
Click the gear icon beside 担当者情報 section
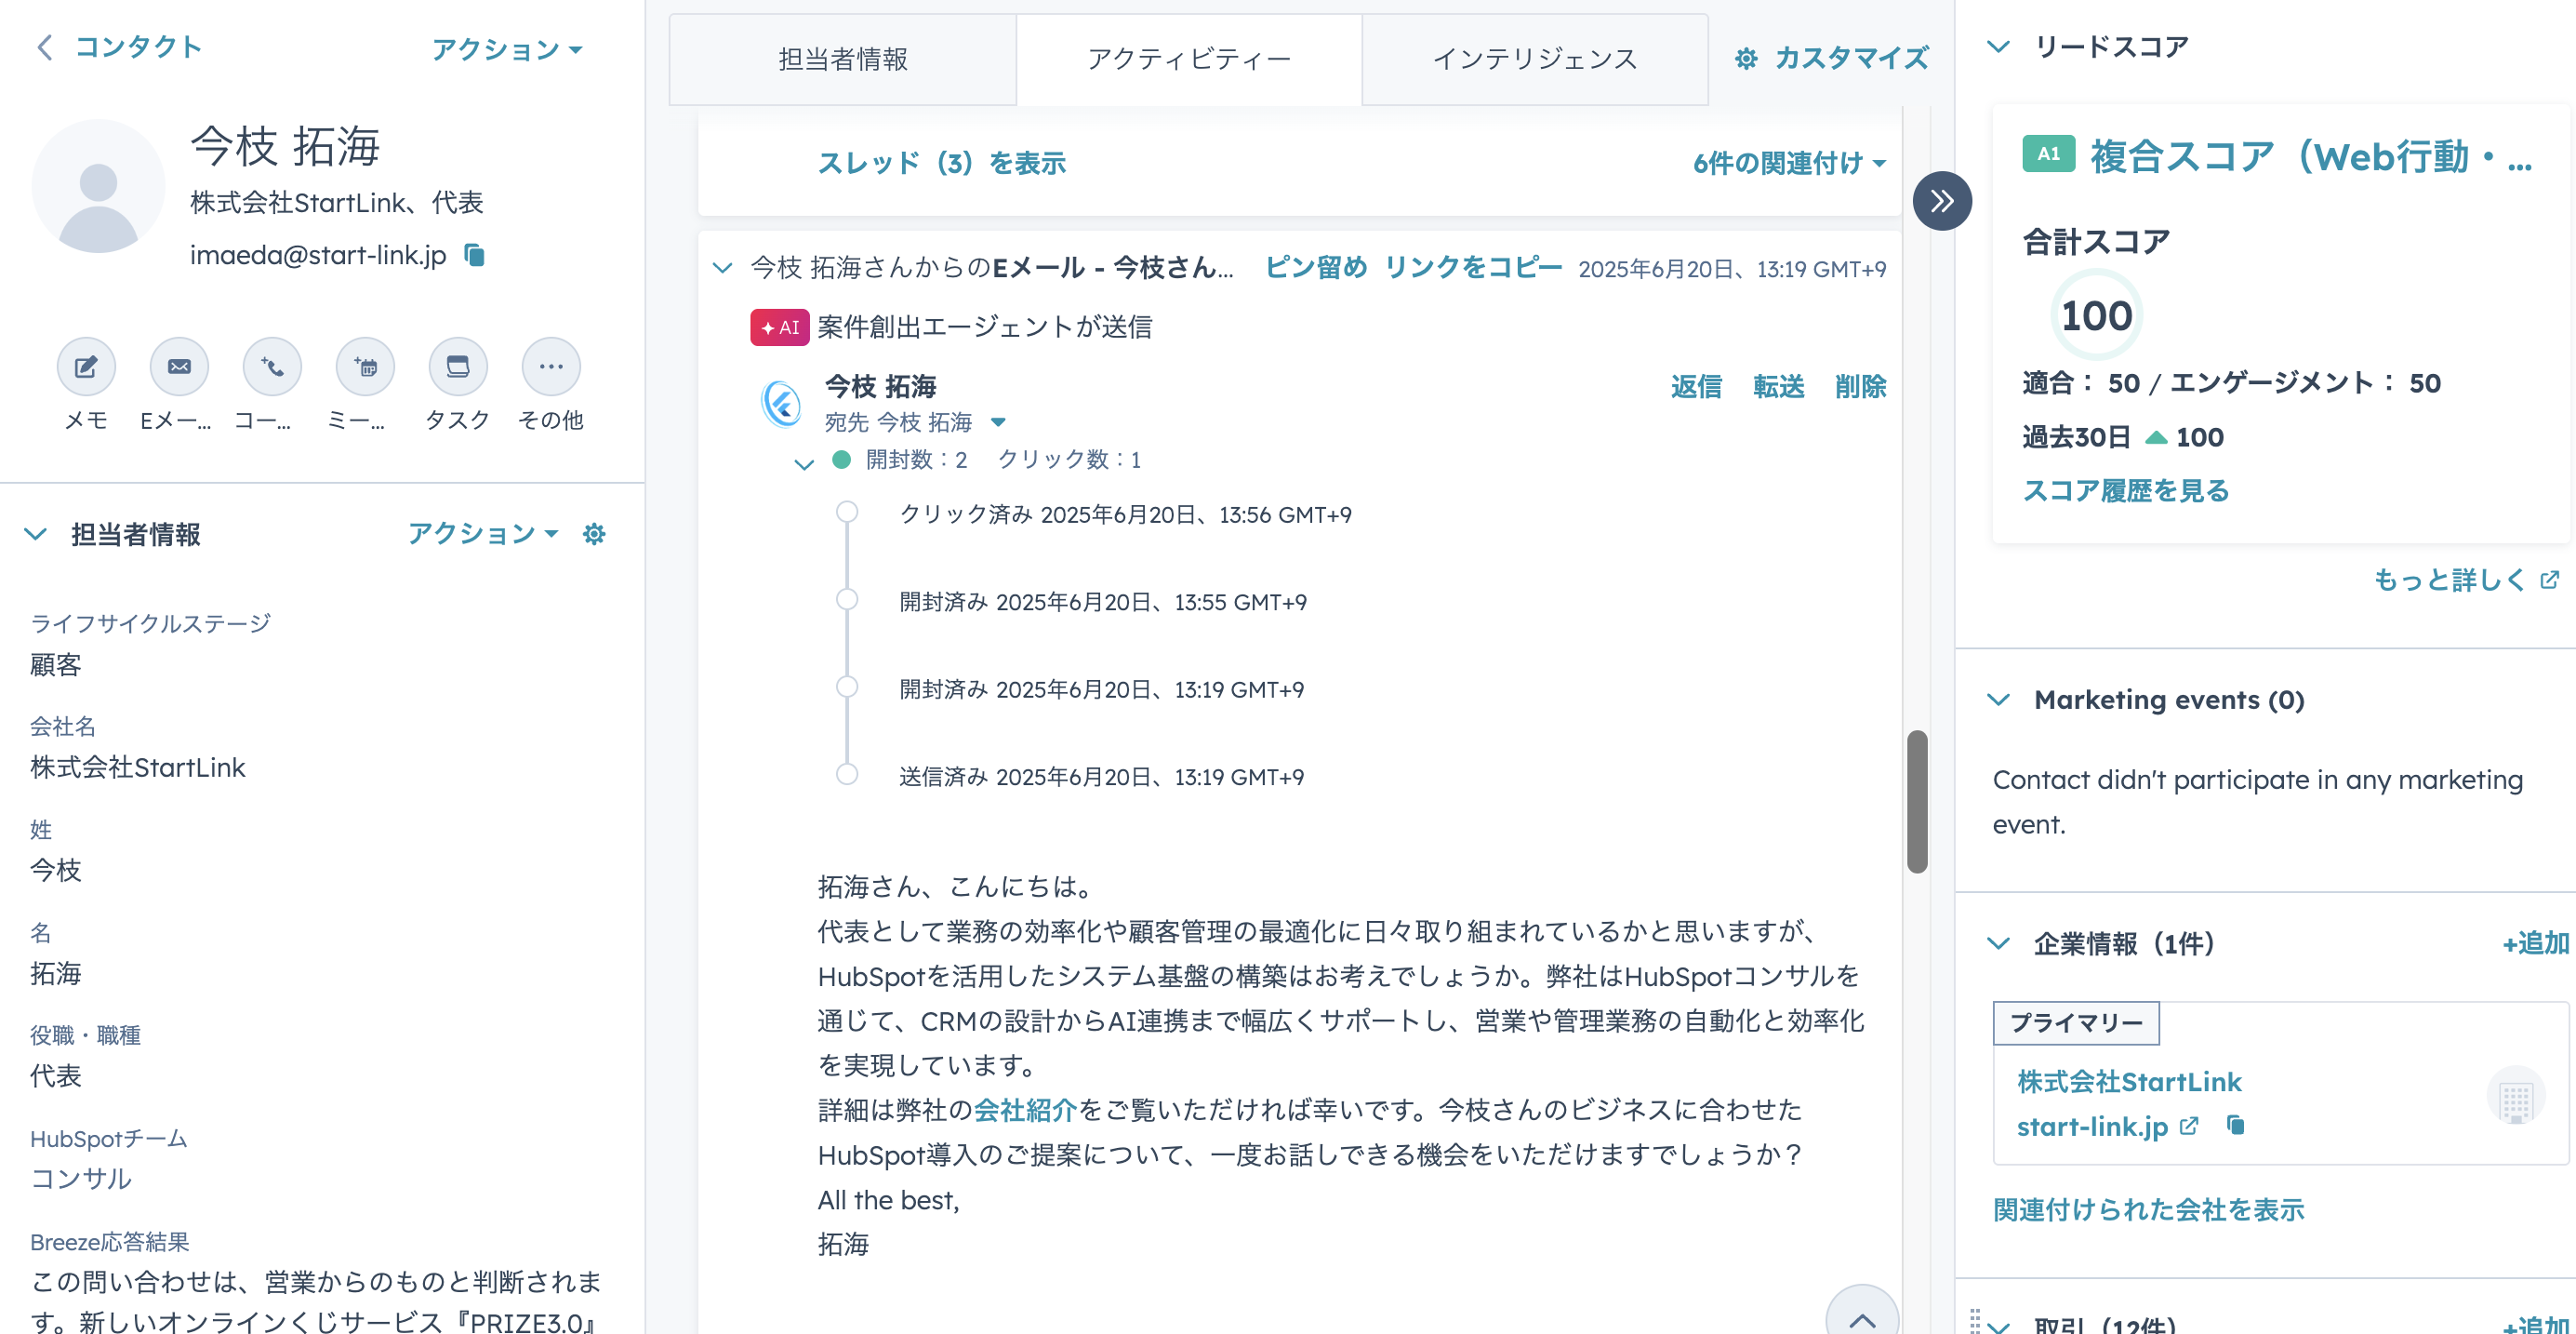pos(594,534)
